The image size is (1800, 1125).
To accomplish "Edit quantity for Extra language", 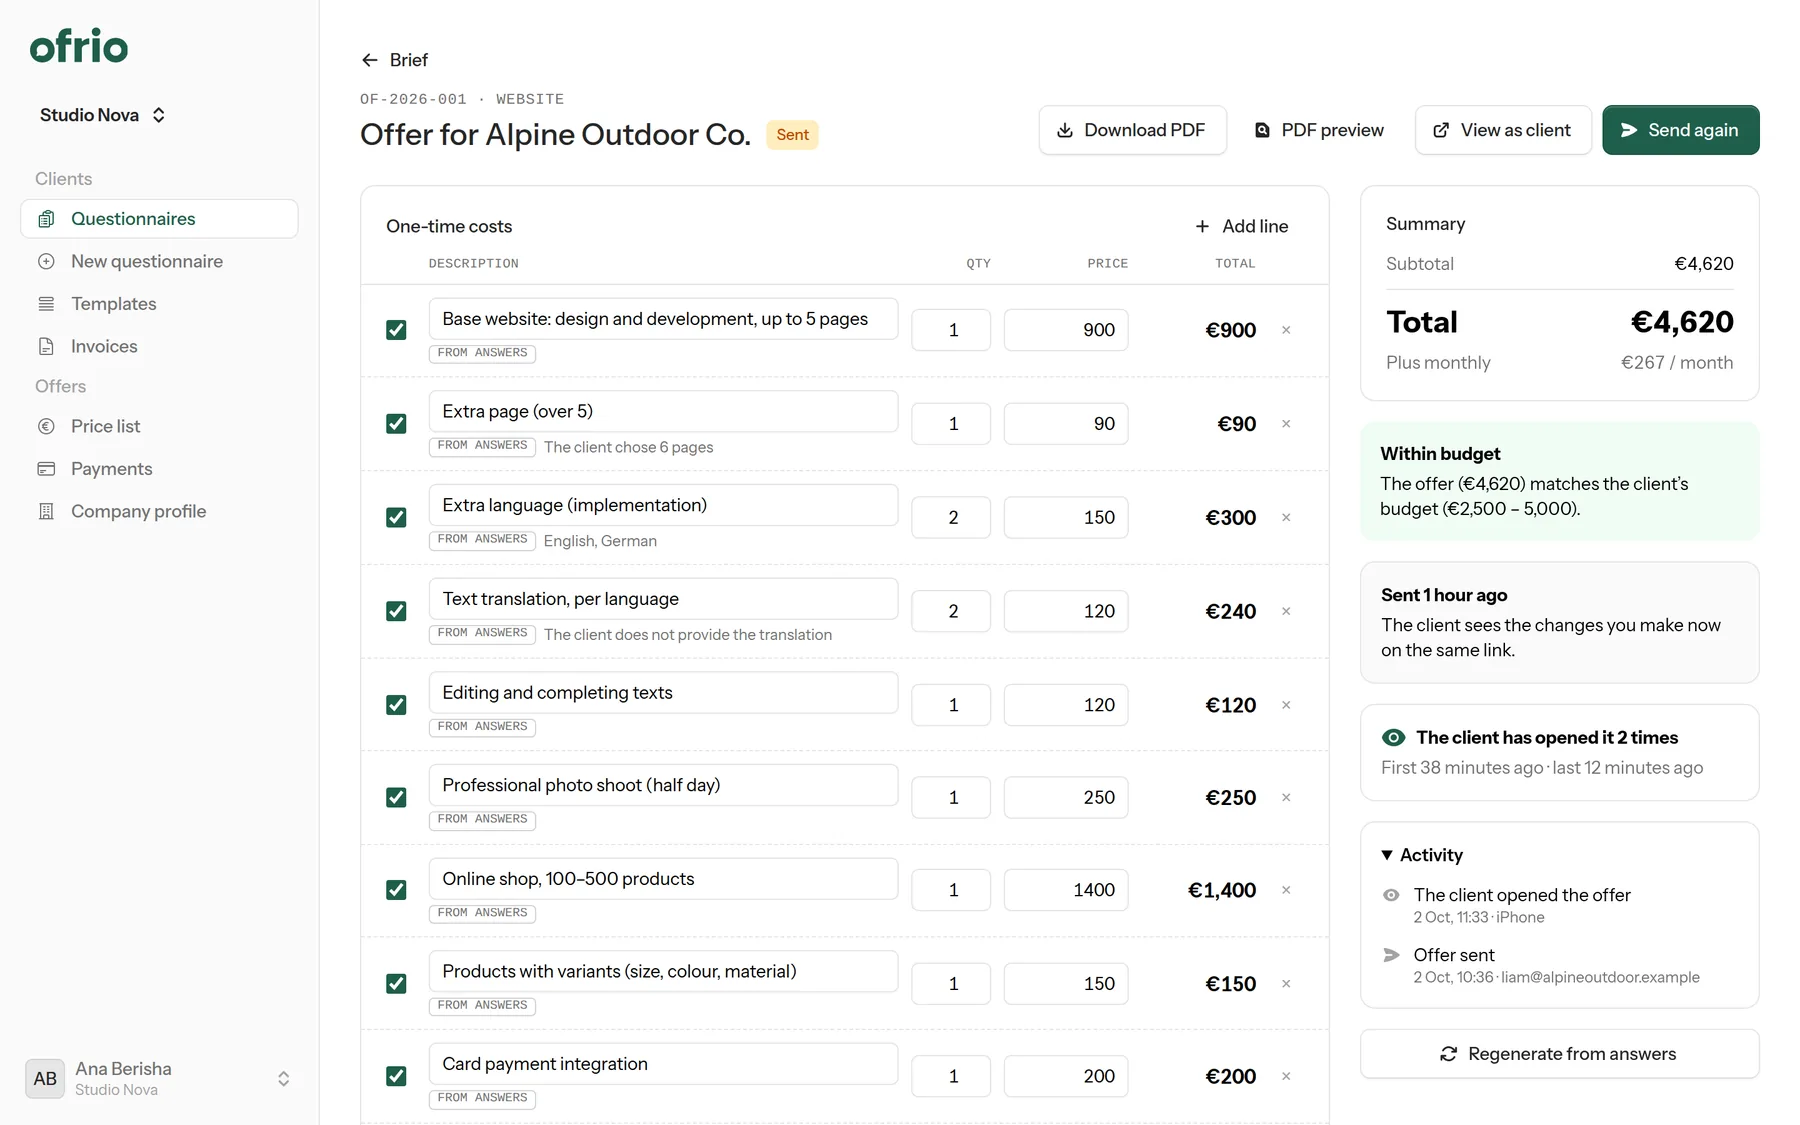I will coord(951,517).
